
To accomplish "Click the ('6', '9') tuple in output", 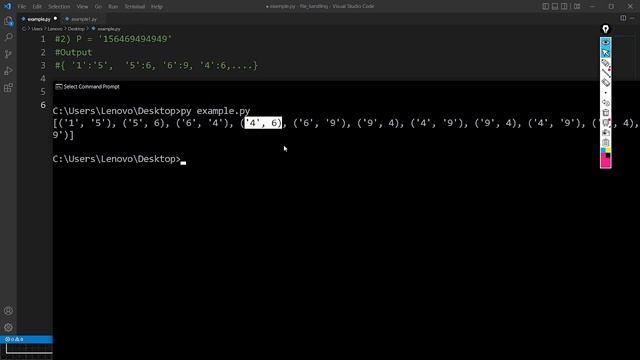I will (x=322, y=123).
